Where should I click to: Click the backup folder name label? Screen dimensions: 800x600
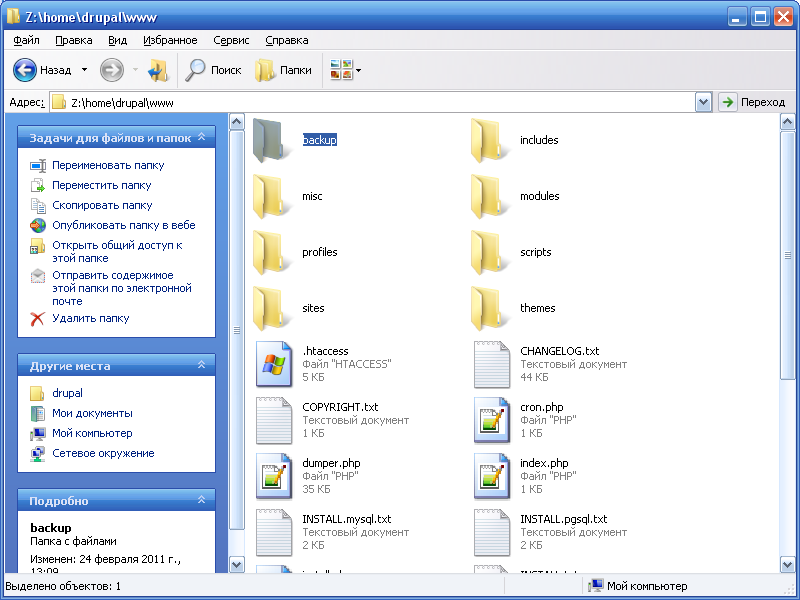coord(320,140)
